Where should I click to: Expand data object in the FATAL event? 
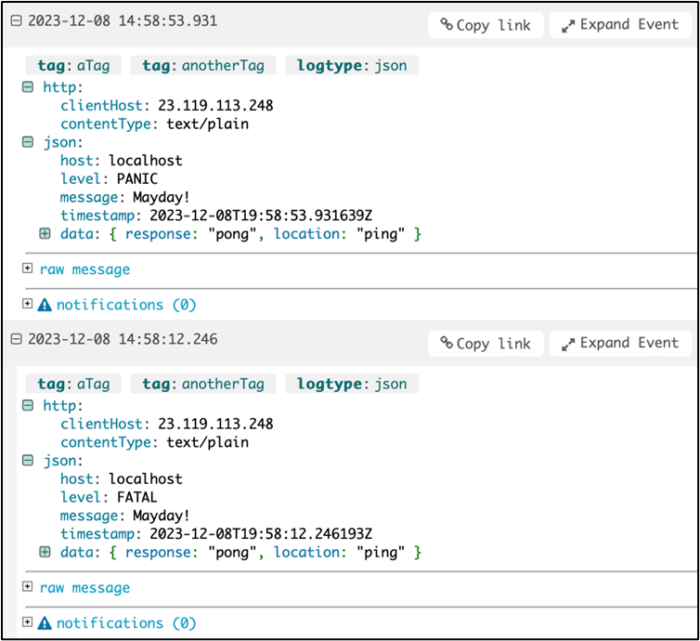(45, 552)
